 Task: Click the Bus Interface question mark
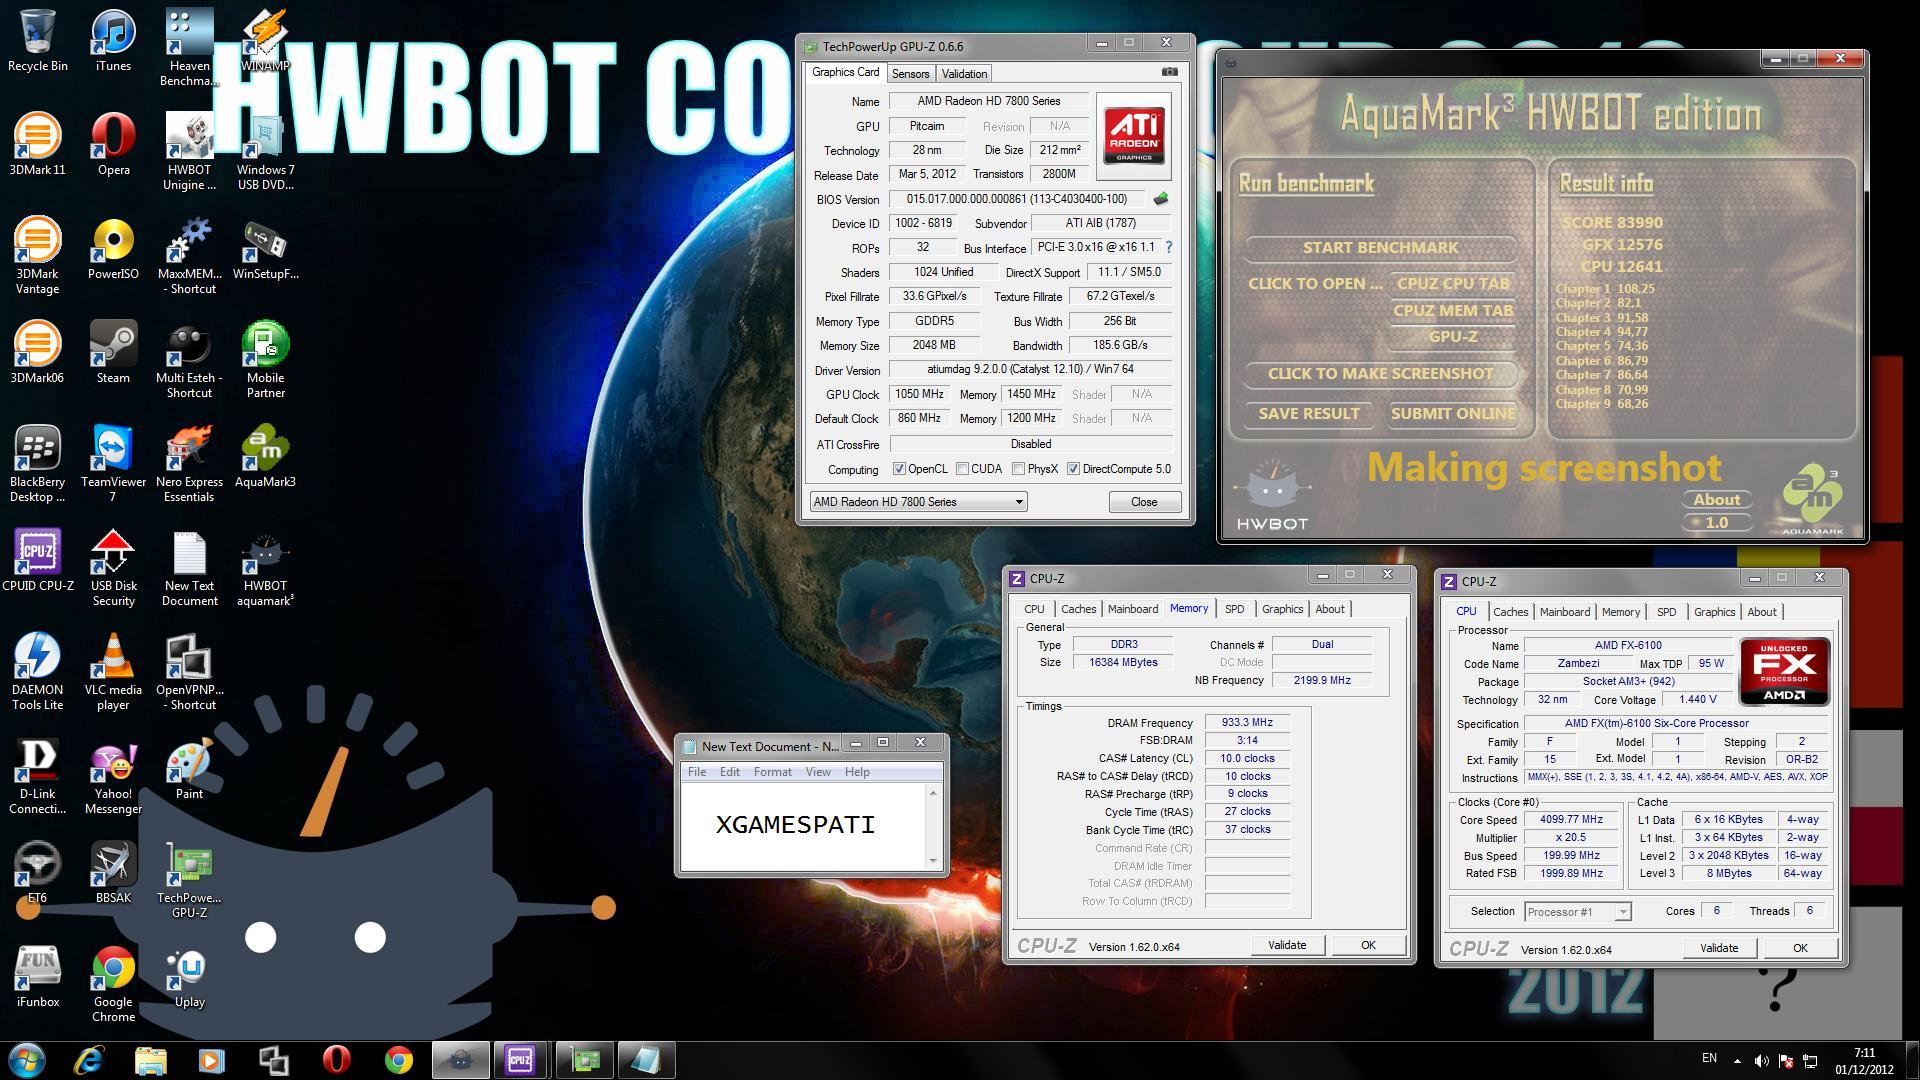[x=1168, y=247]
